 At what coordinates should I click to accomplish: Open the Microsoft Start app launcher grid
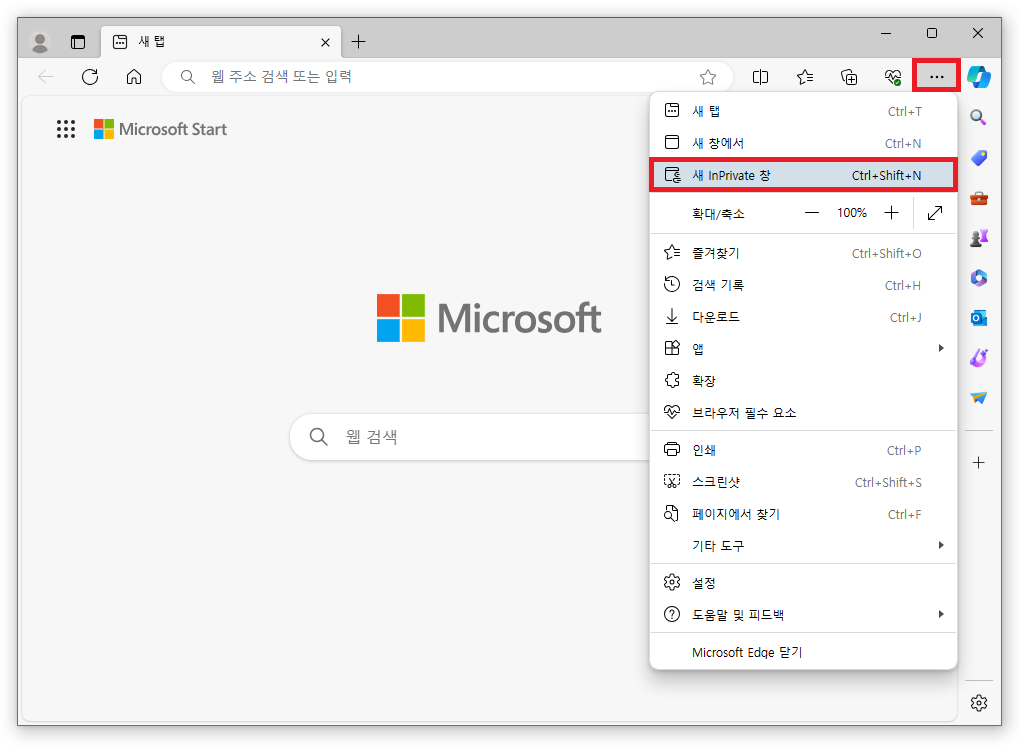[66, 129]
